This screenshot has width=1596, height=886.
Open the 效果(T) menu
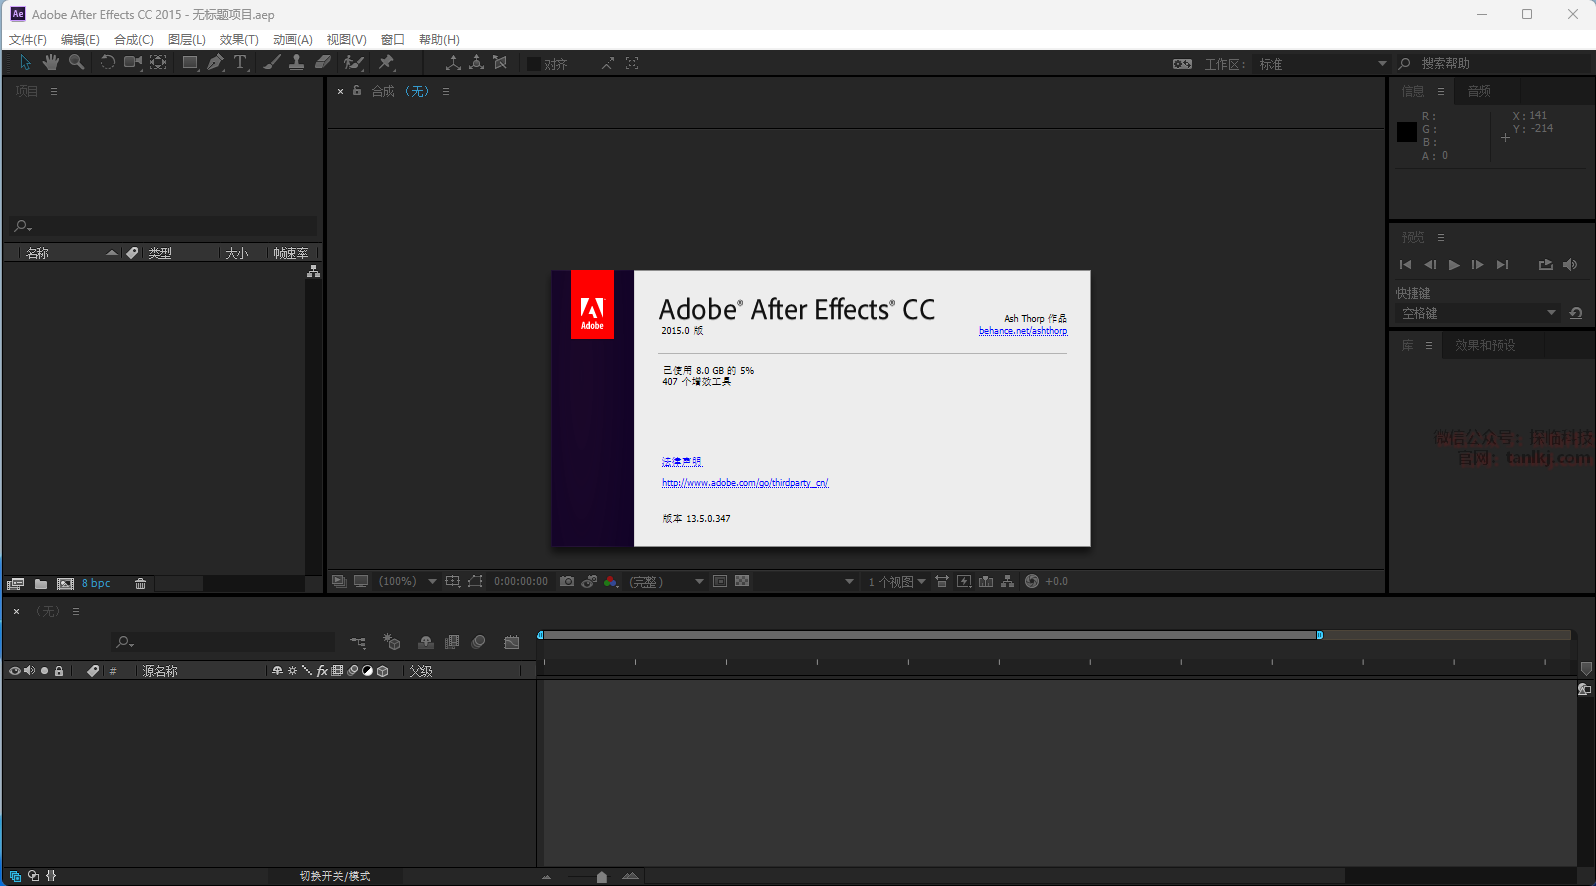pos(239,40)
